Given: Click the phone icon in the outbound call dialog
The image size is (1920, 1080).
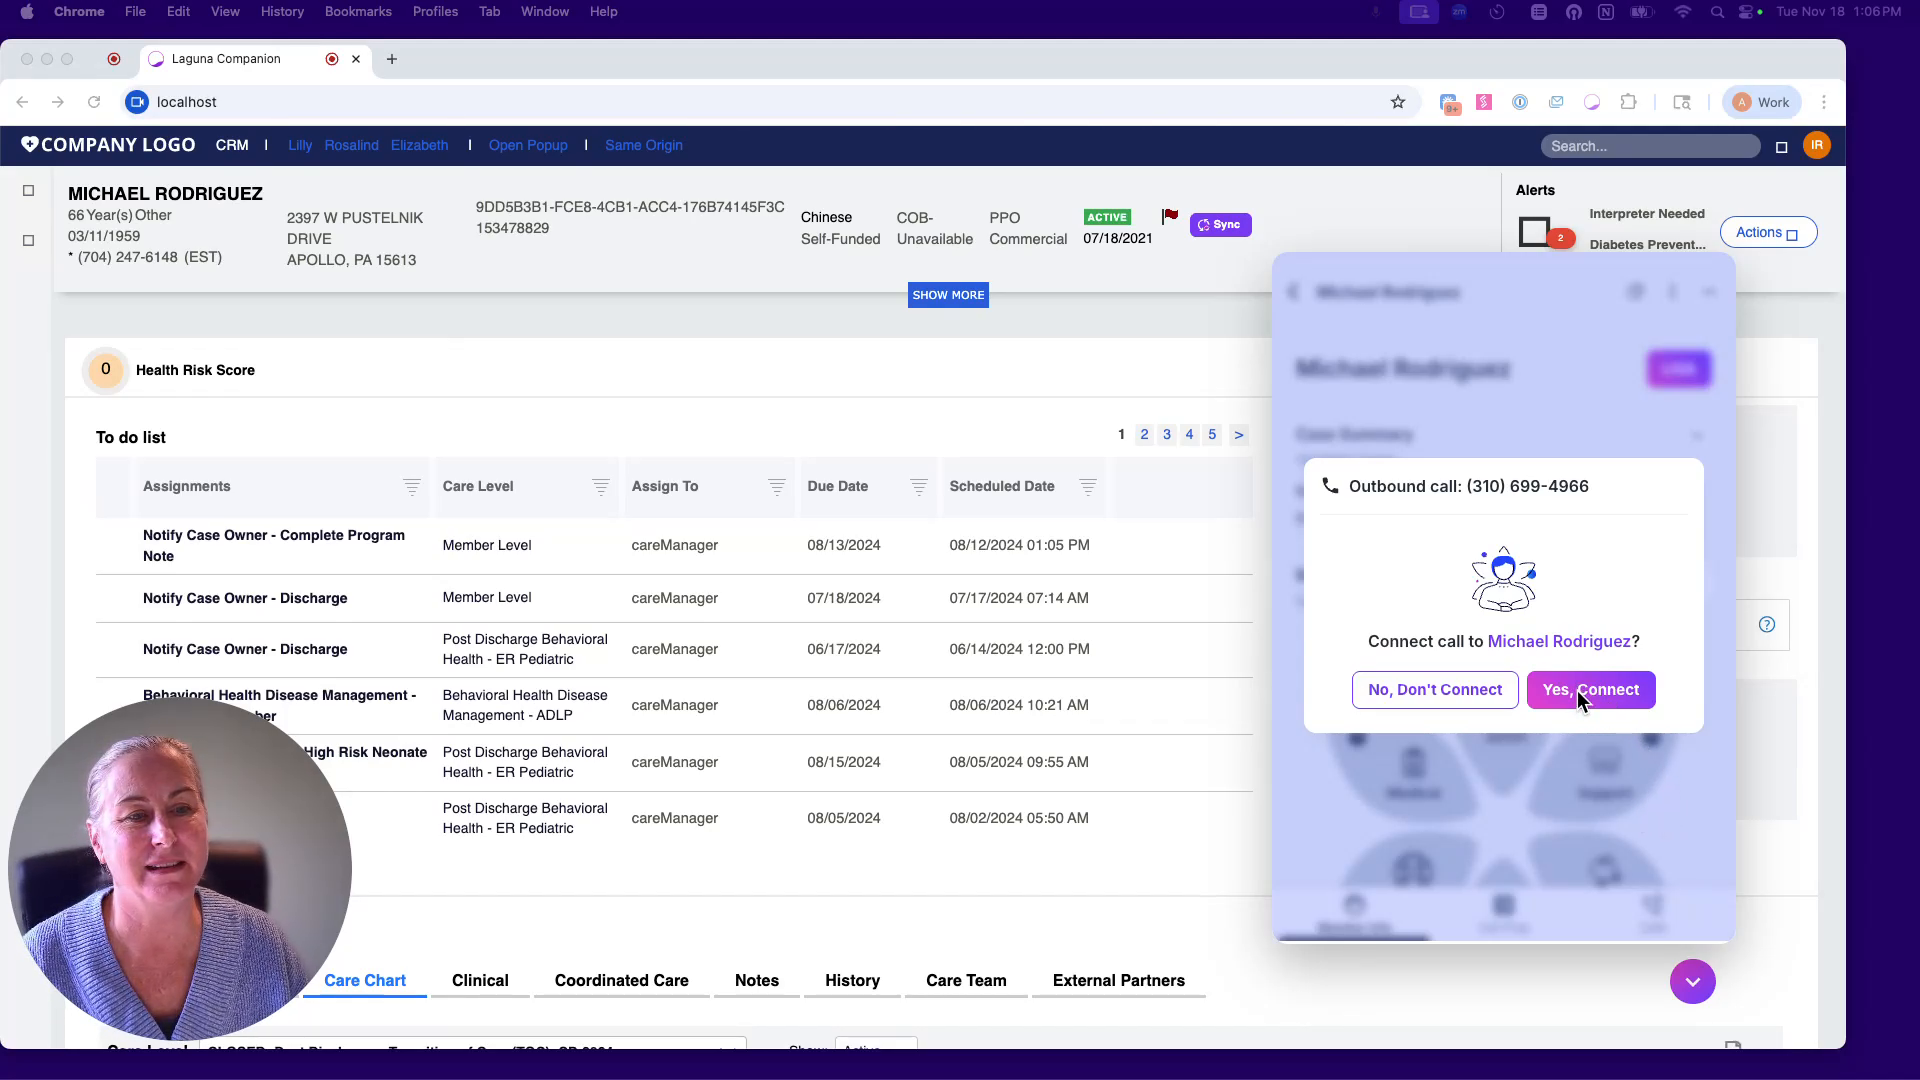Looking at the screenshot, I should tap(1330, 486).
